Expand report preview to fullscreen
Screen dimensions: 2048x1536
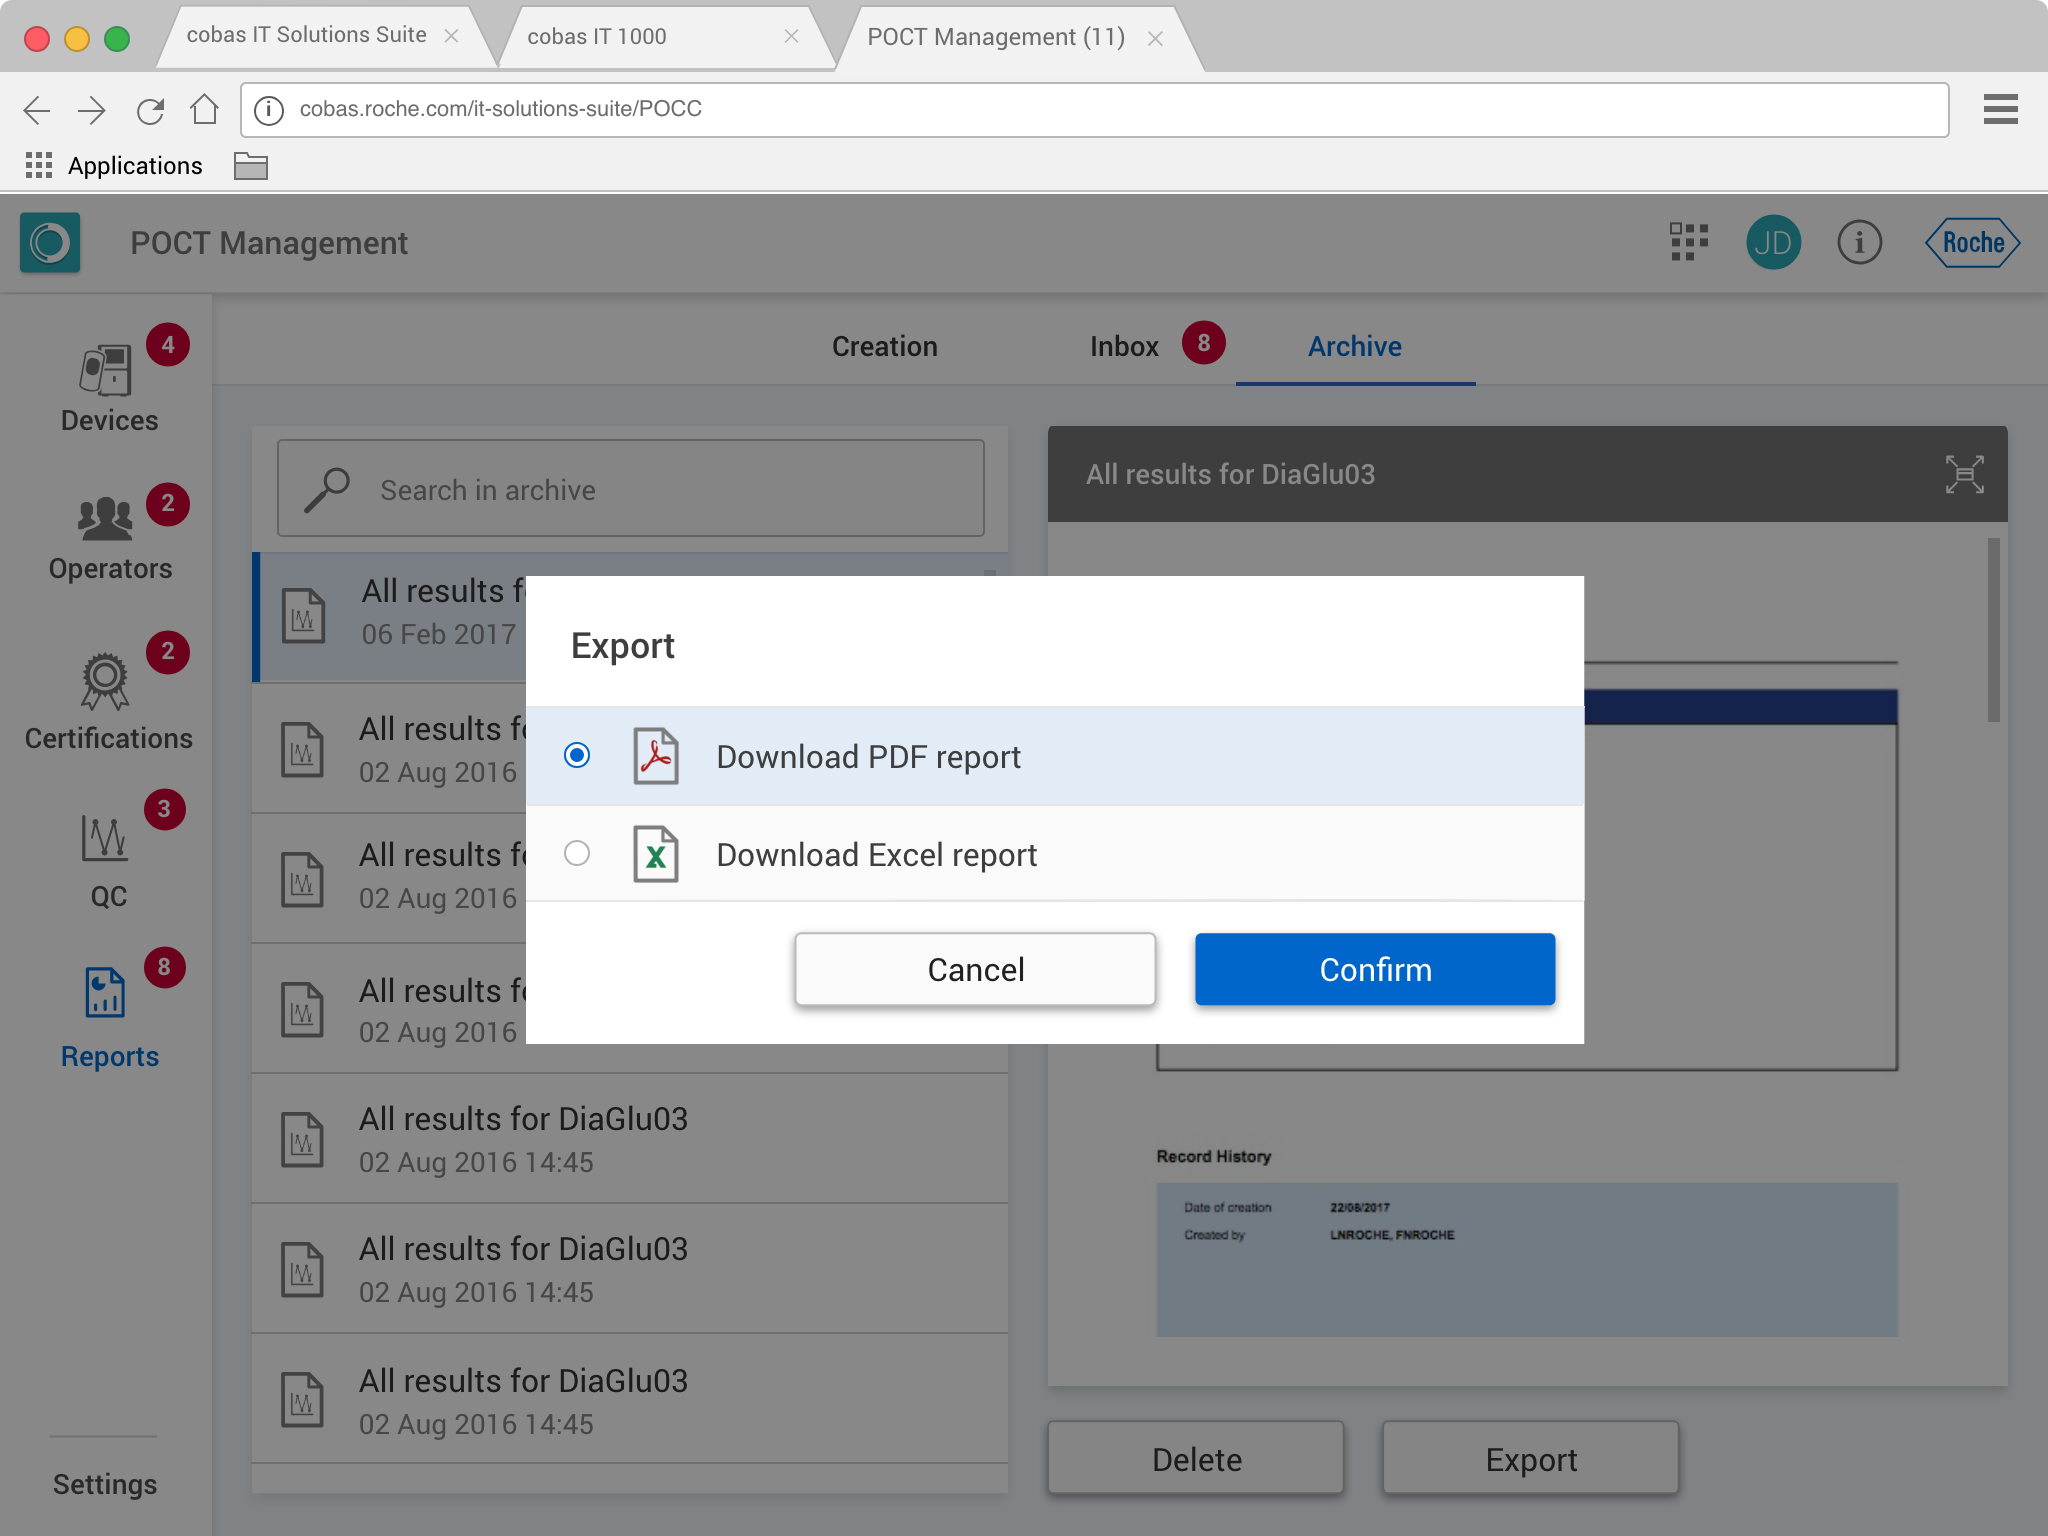click(1964, 474)
